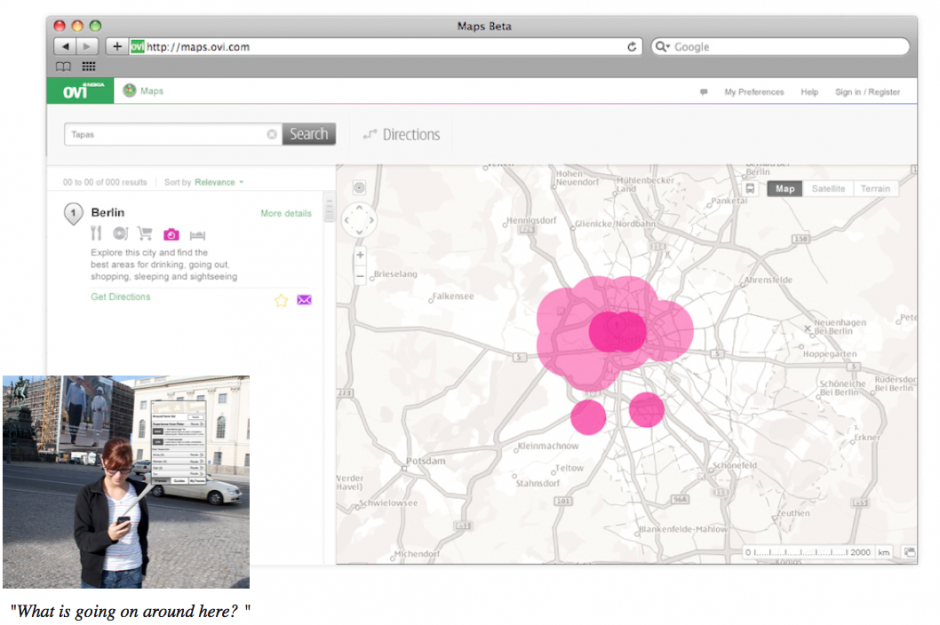Image resolution: width=940 pixels, height=625 pixels.
Task: Click Sign in / Register
Action: (x=867, y=92)
